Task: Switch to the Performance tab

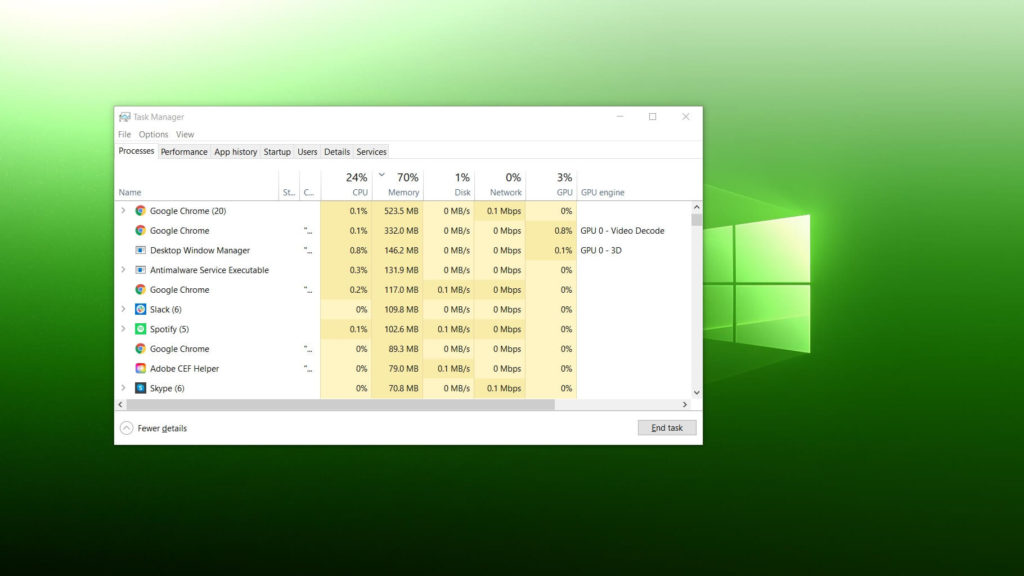Action: click(184, 151)
